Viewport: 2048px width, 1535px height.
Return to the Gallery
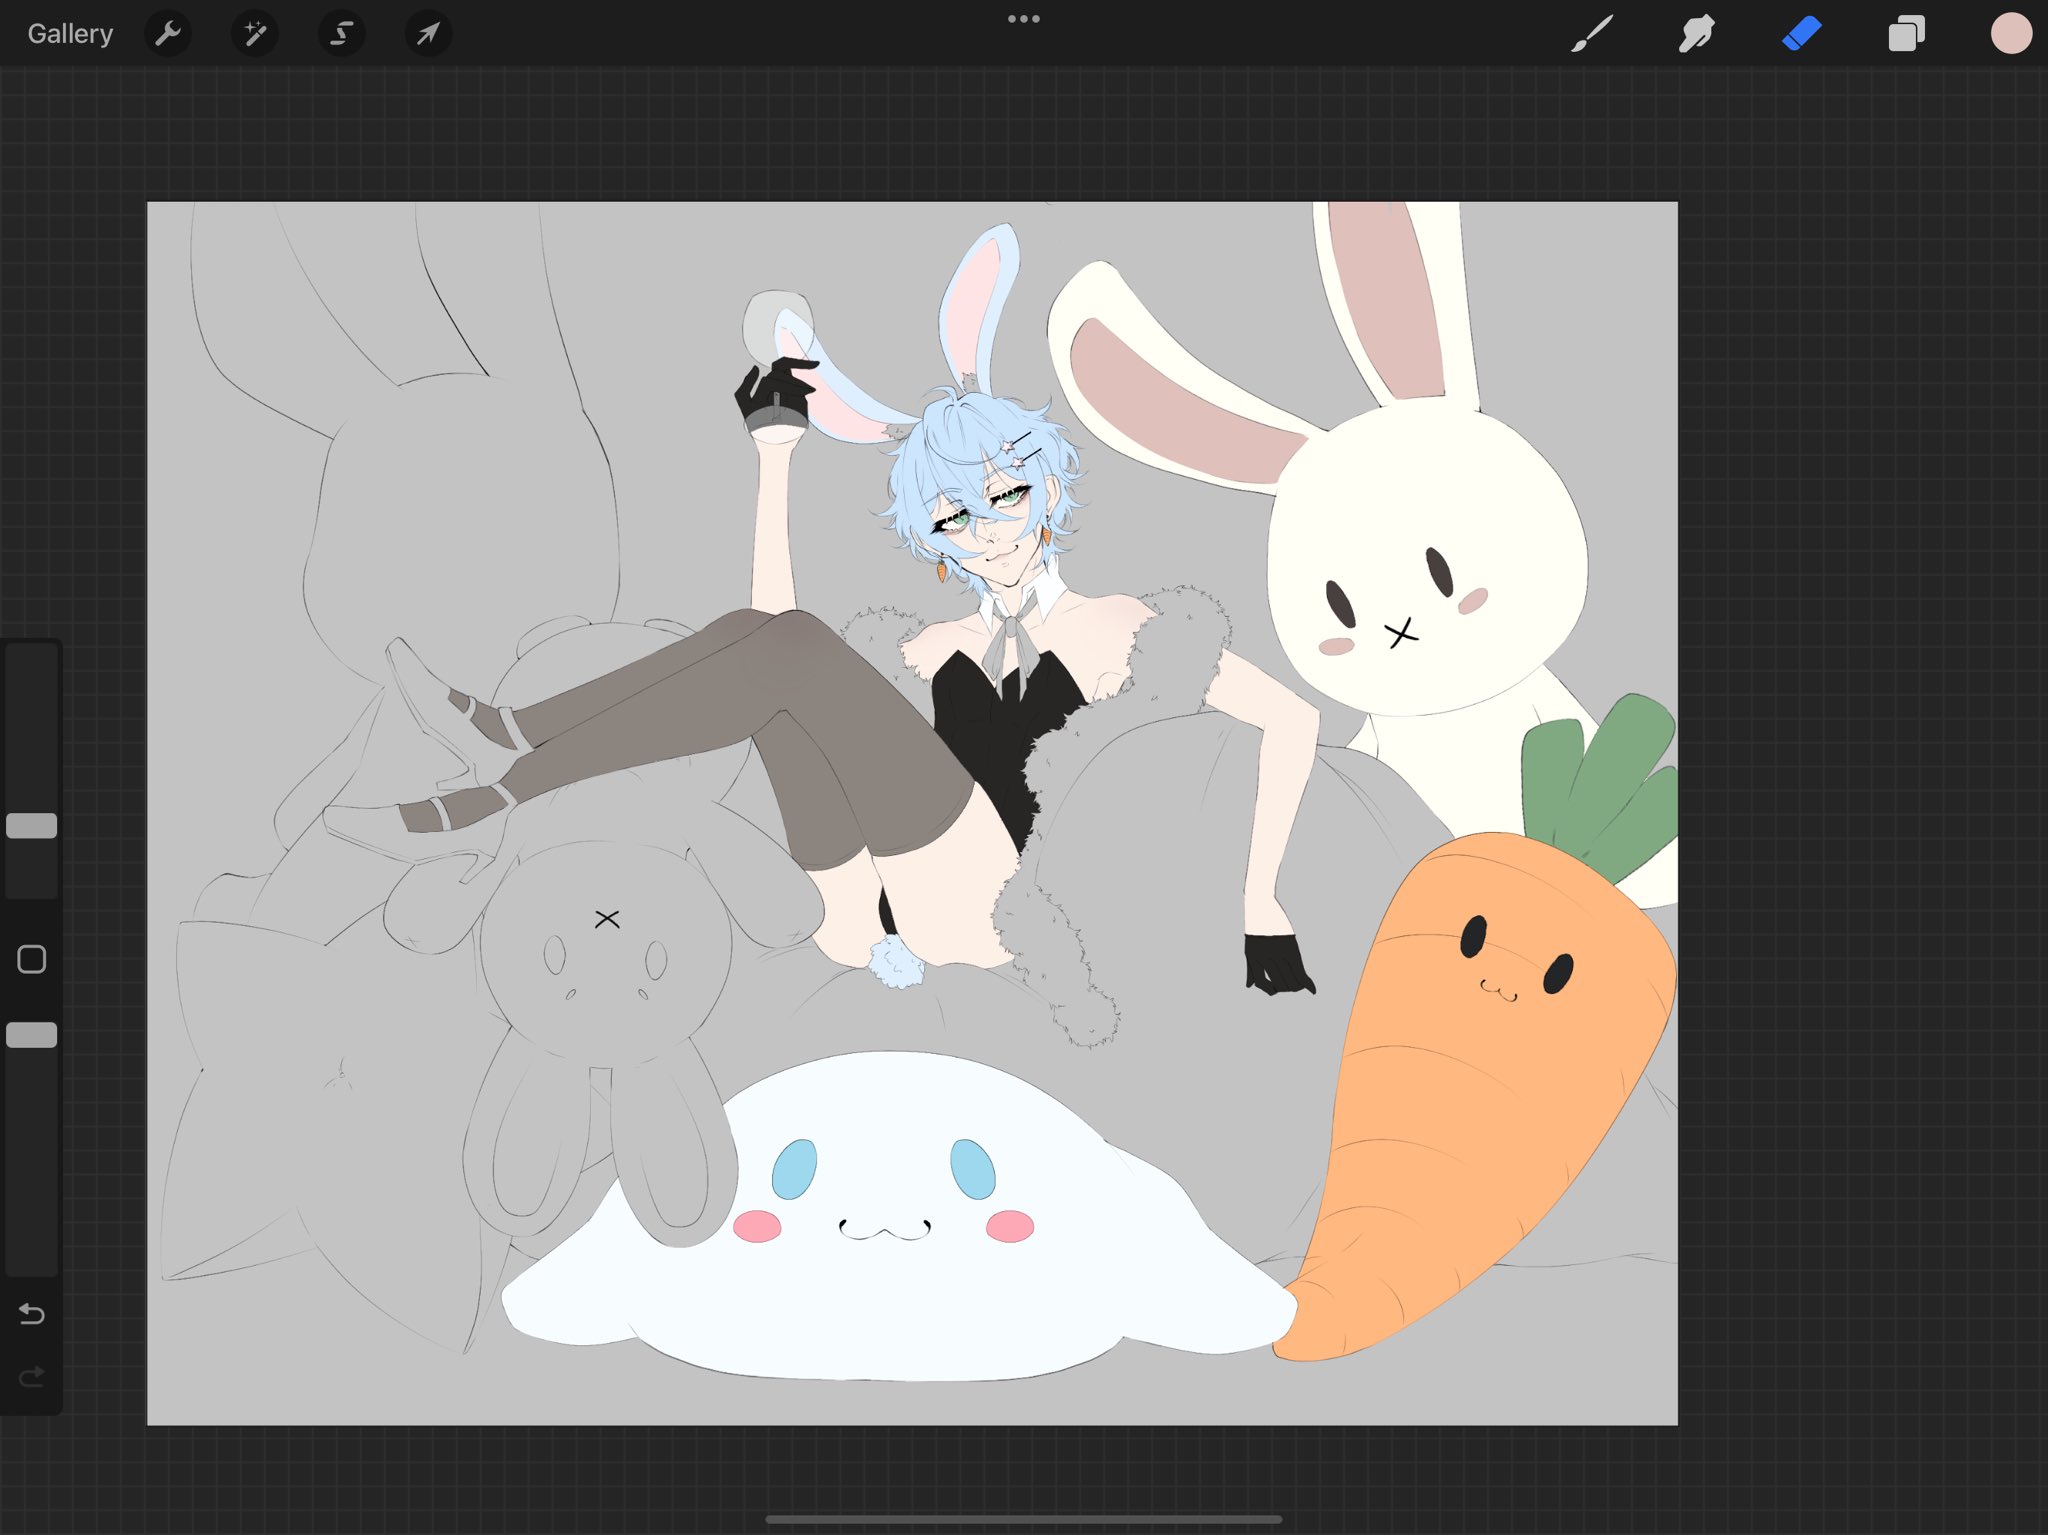tap(70, 34)
